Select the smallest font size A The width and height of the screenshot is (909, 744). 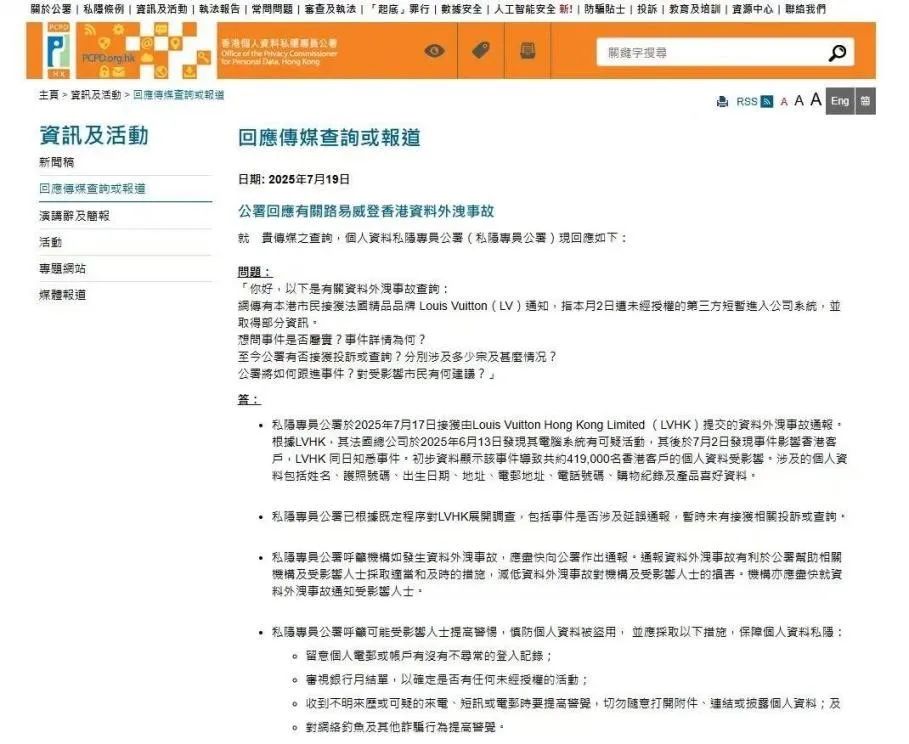pyautogui.click(x=784, y=102)
